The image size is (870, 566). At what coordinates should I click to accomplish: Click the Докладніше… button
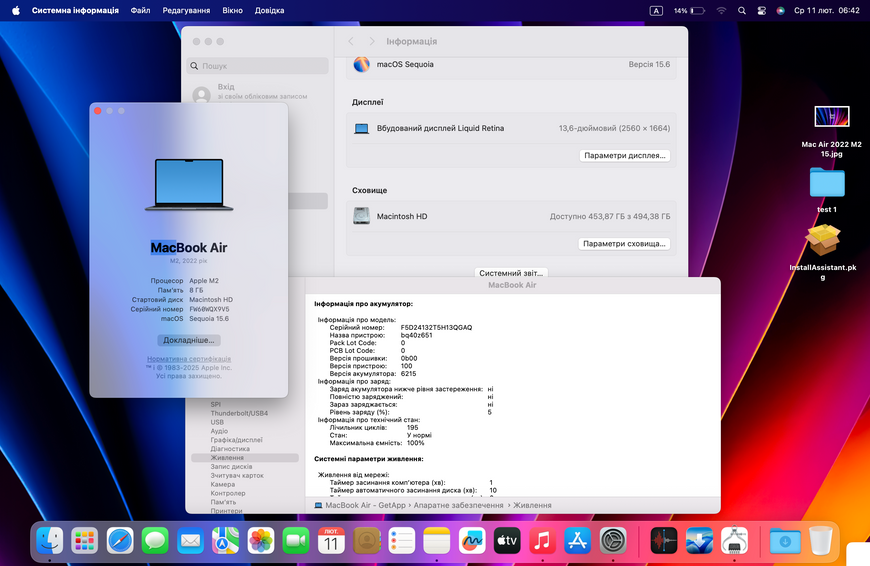point(189,340)
